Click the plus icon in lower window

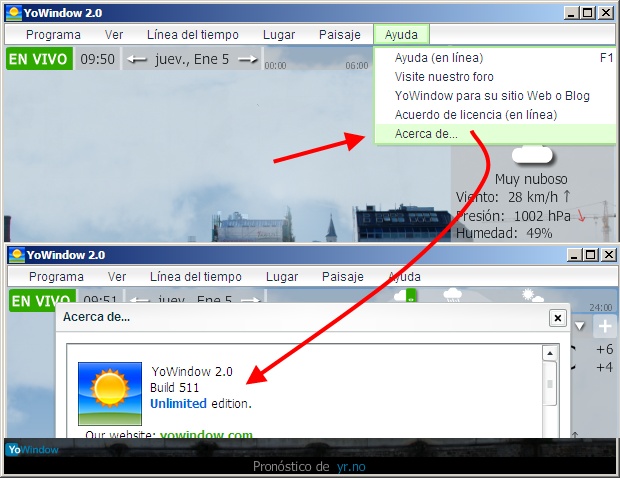tap(605, 326)
